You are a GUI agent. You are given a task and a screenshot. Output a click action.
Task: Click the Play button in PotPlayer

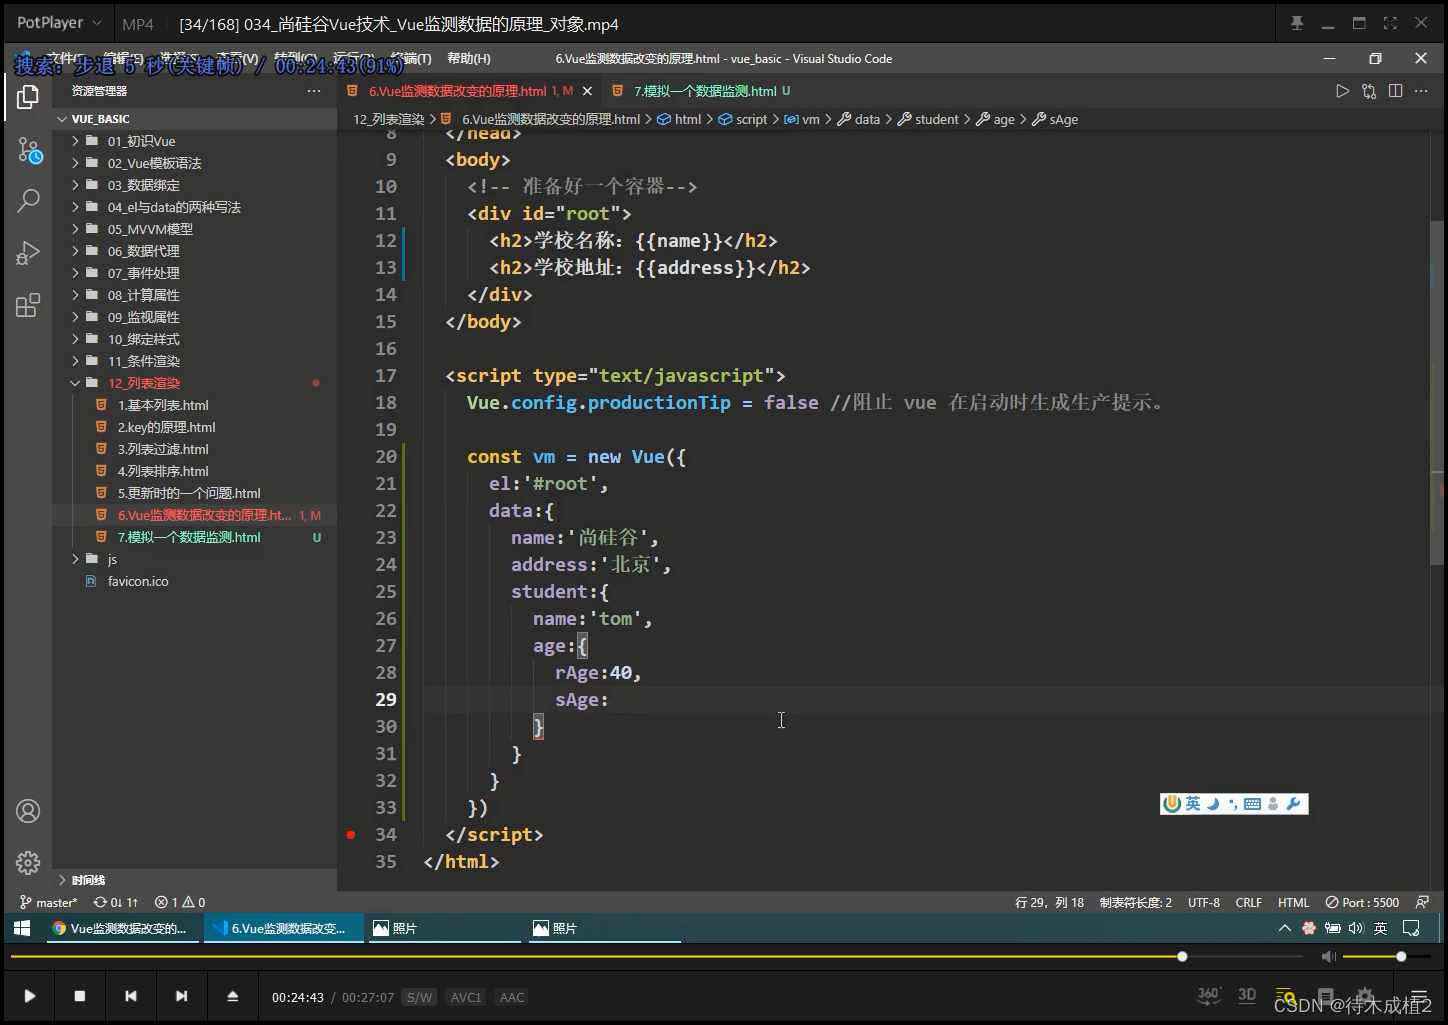[x=29, y=996]
